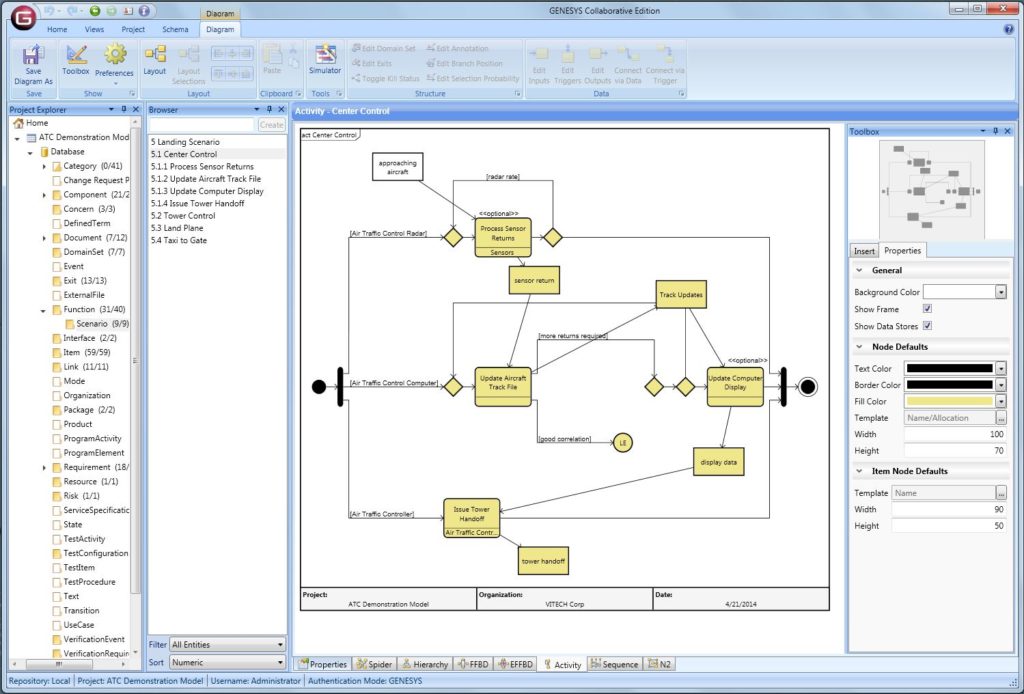
Task: Click the Template browse button under Node Defaults
Action: click(x=1001, y=417)
